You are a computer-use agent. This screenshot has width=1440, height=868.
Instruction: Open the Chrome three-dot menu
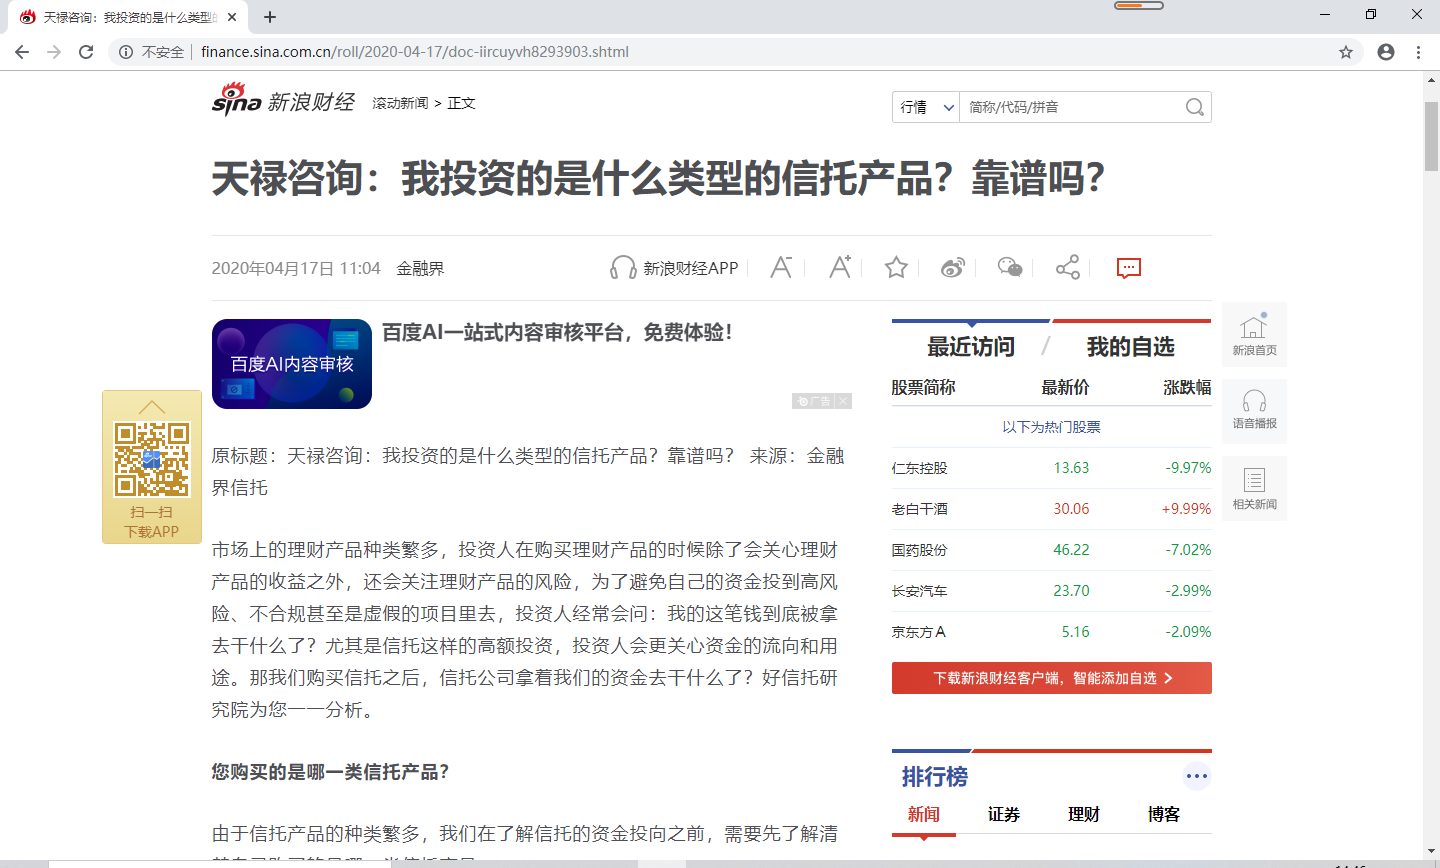(1419, 52)
